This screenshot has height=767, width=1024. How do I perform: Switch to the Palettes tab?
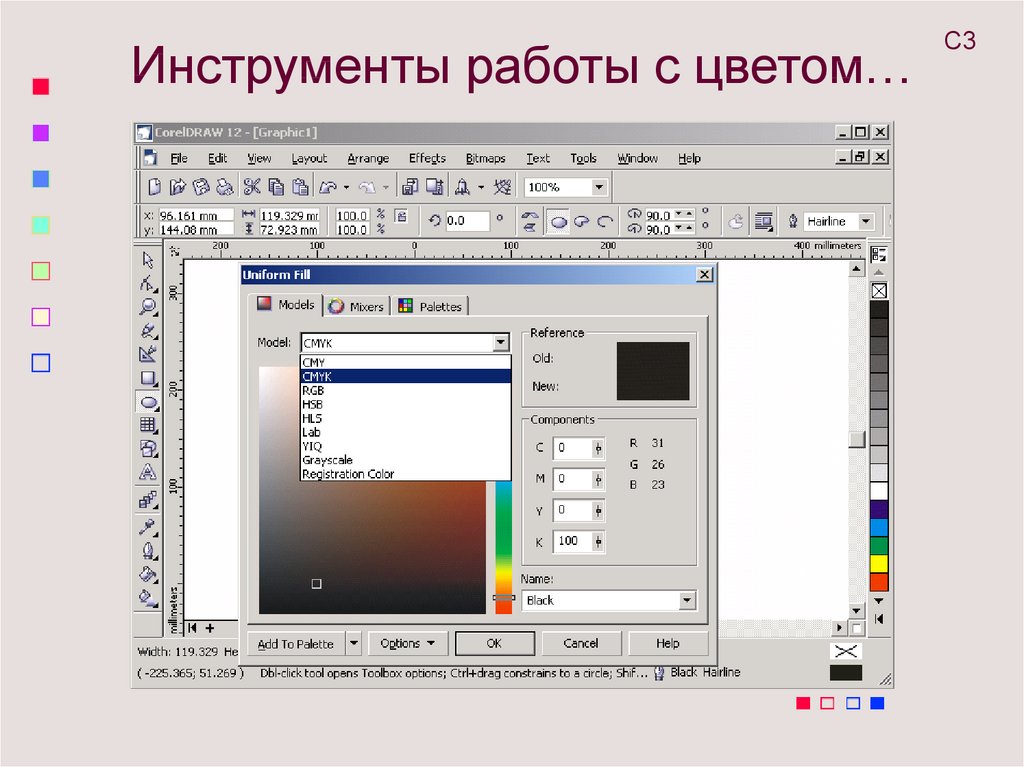[x=431, y=306]
